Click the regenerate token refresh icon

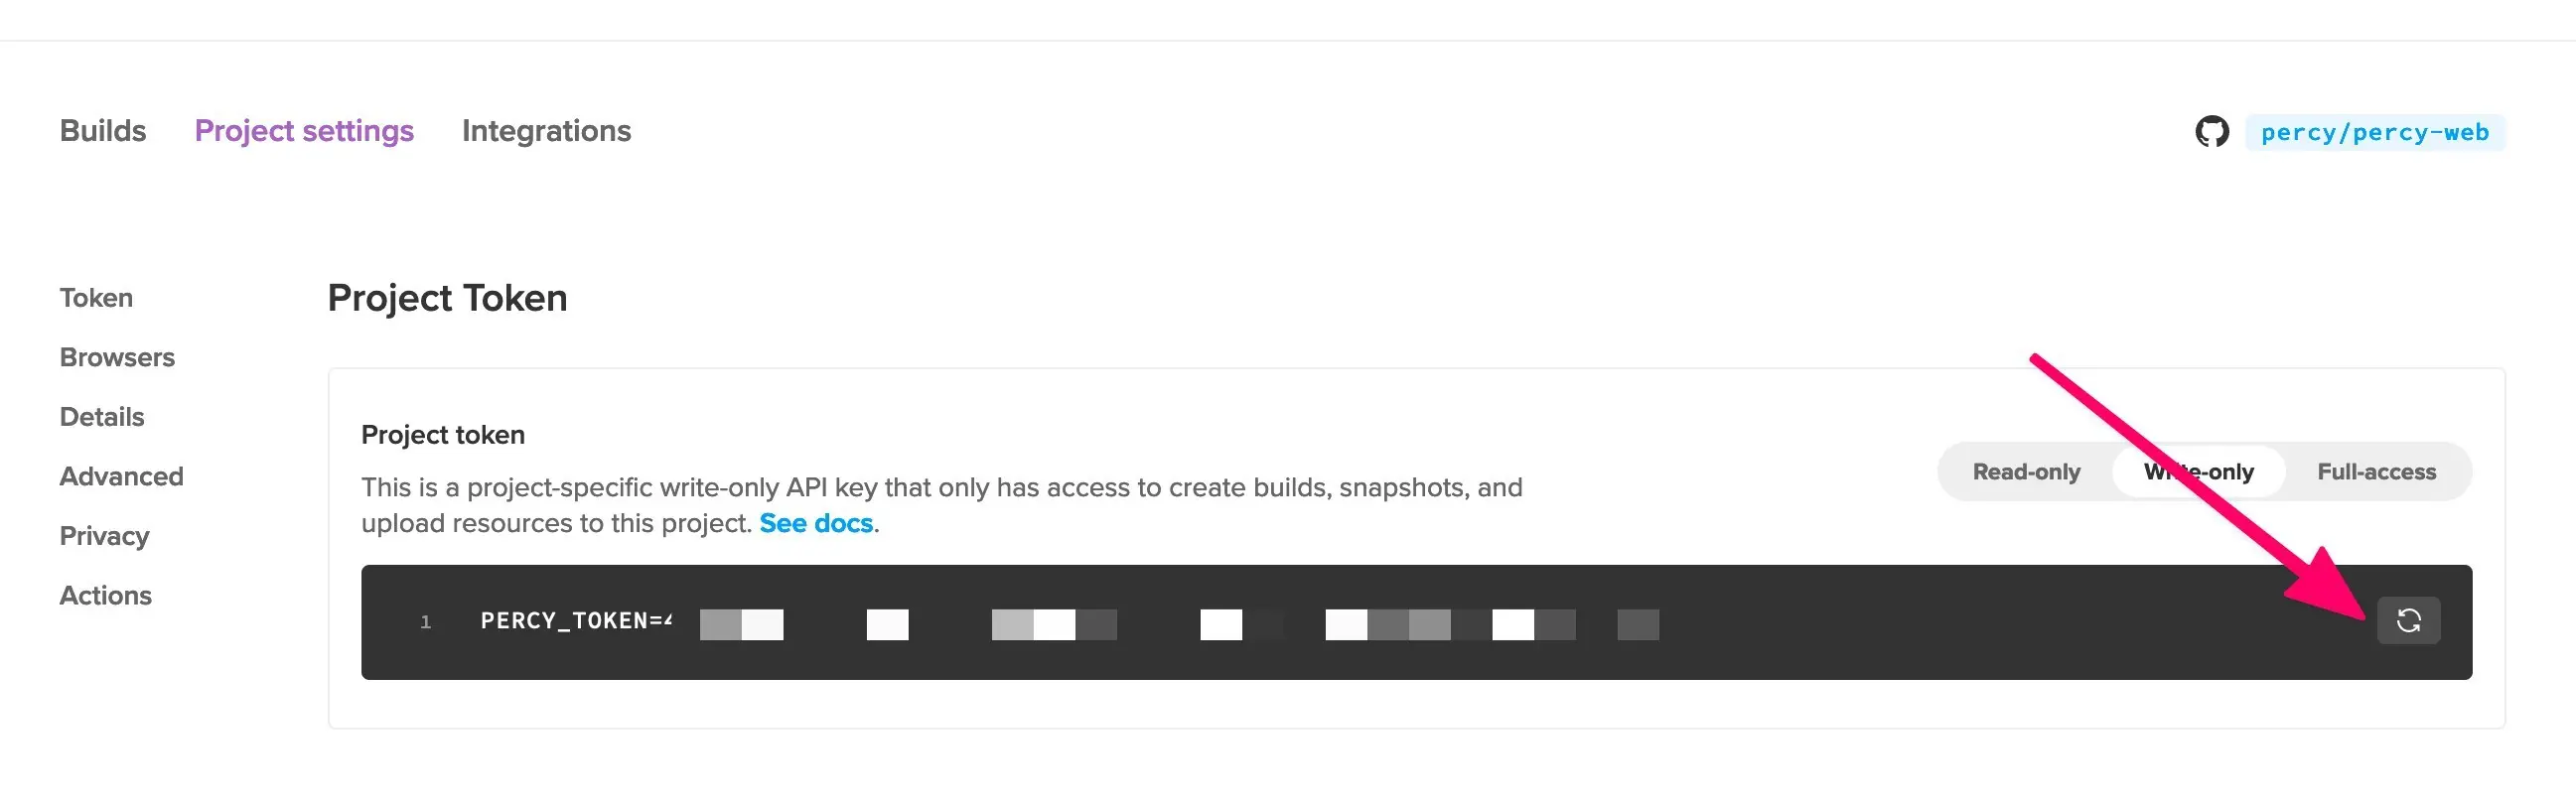[2408, 621]
